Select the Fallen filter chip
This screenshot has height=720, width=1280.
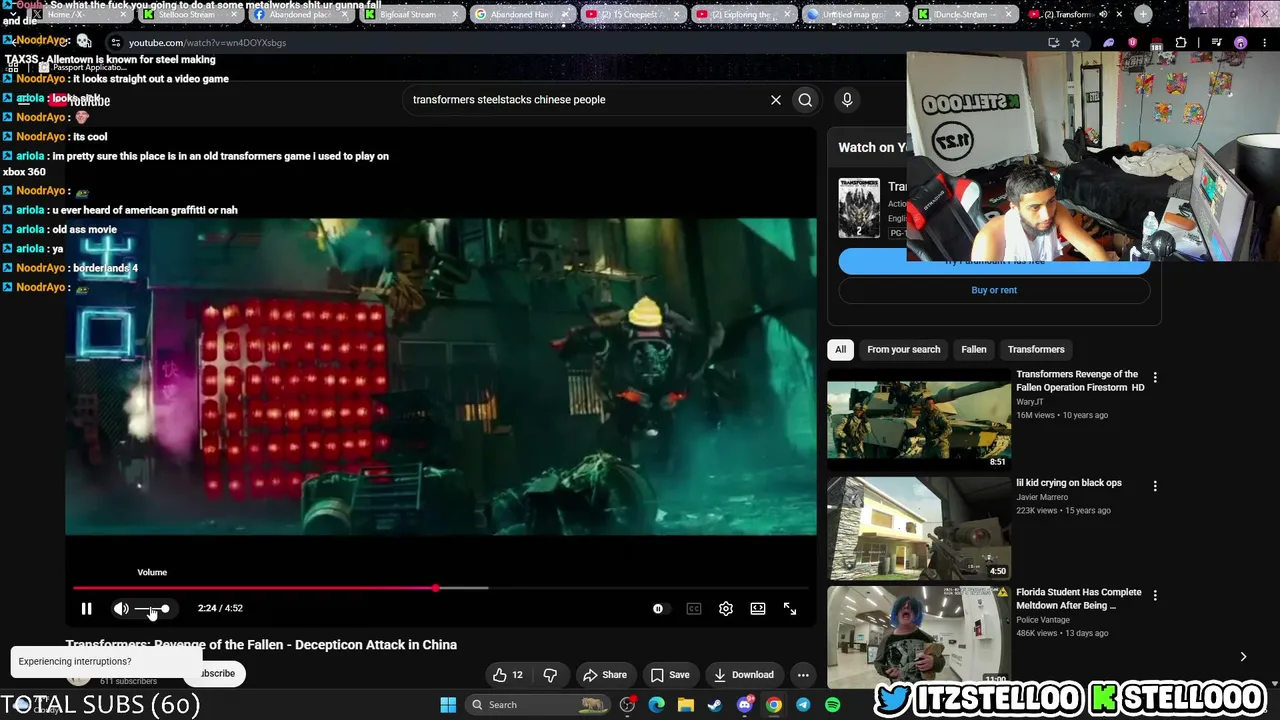[x=974, y=349]
